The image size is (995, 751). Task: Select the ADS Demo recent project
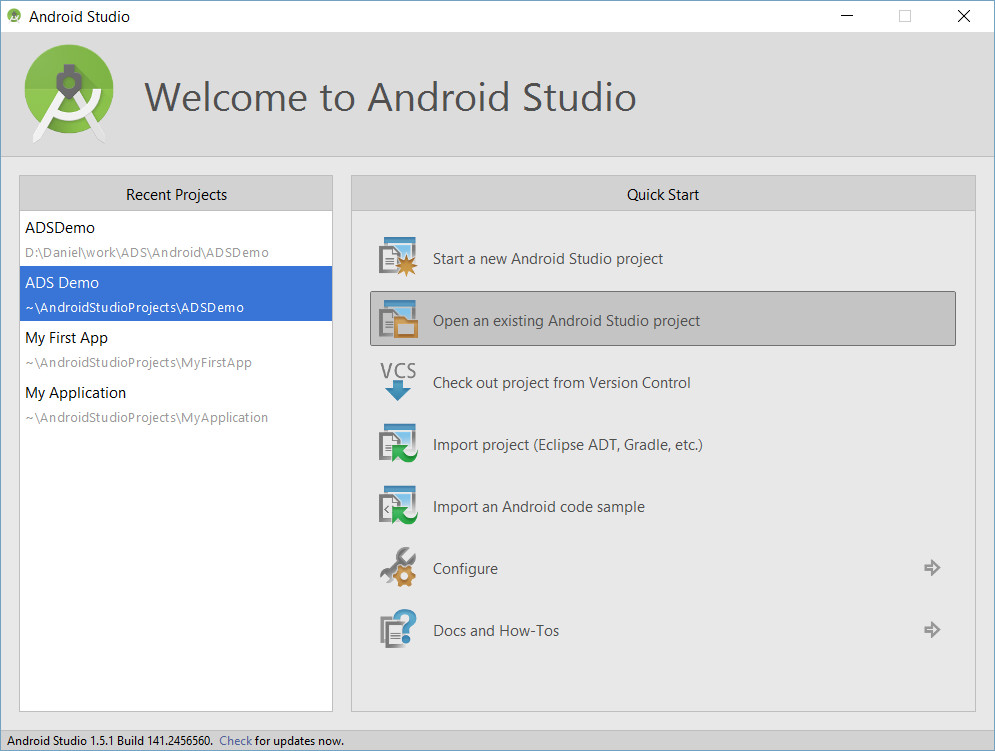click(176, 293)
